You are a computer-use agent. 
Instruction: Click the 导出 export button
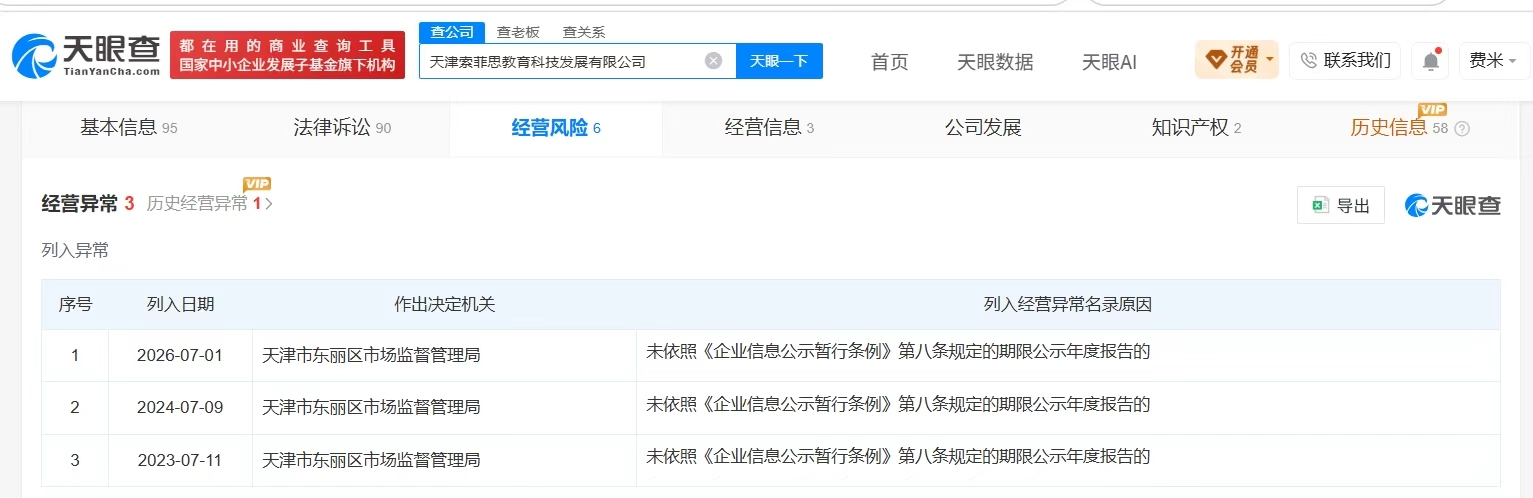click(x=1341, y=205)
